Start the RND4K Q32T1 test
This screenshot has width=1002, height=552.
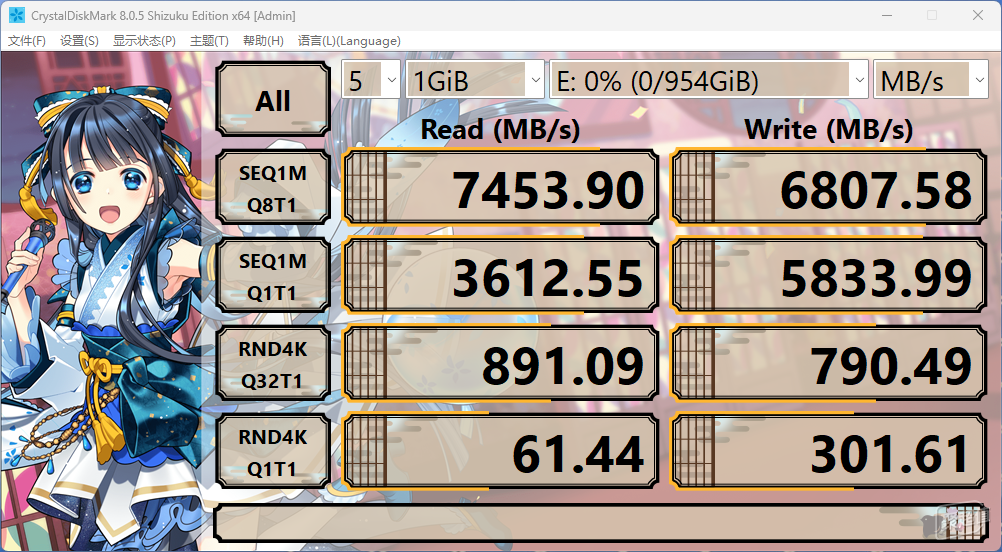click(273, 364)
